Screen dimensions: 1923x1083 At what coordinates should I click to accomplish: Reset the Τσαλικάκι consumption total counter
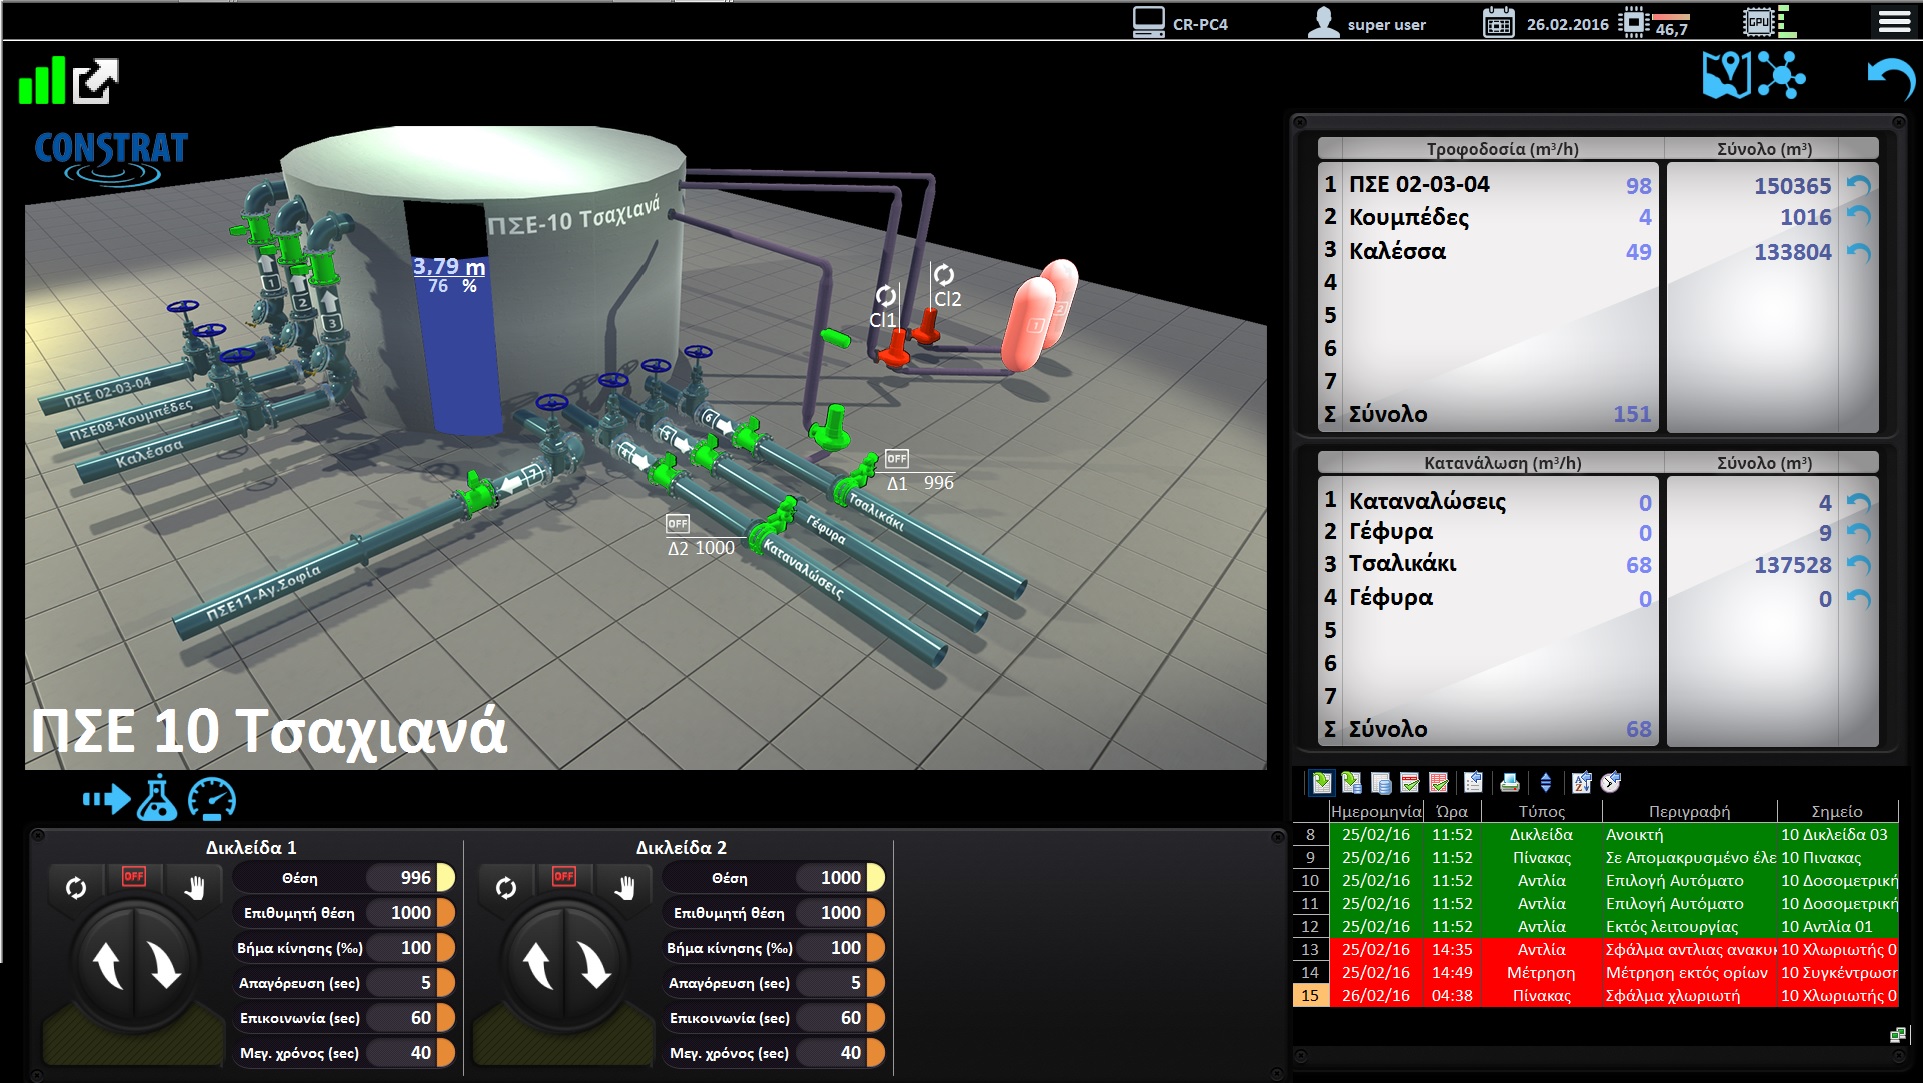point(1858,565)
